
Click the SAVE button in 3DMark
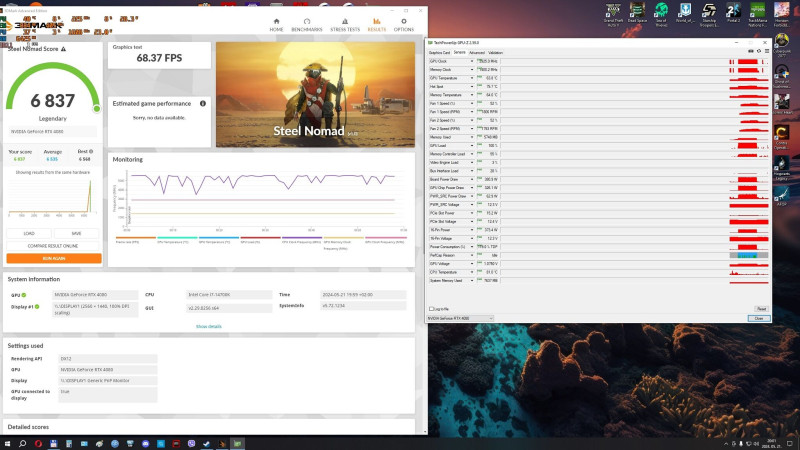[77, 233]
